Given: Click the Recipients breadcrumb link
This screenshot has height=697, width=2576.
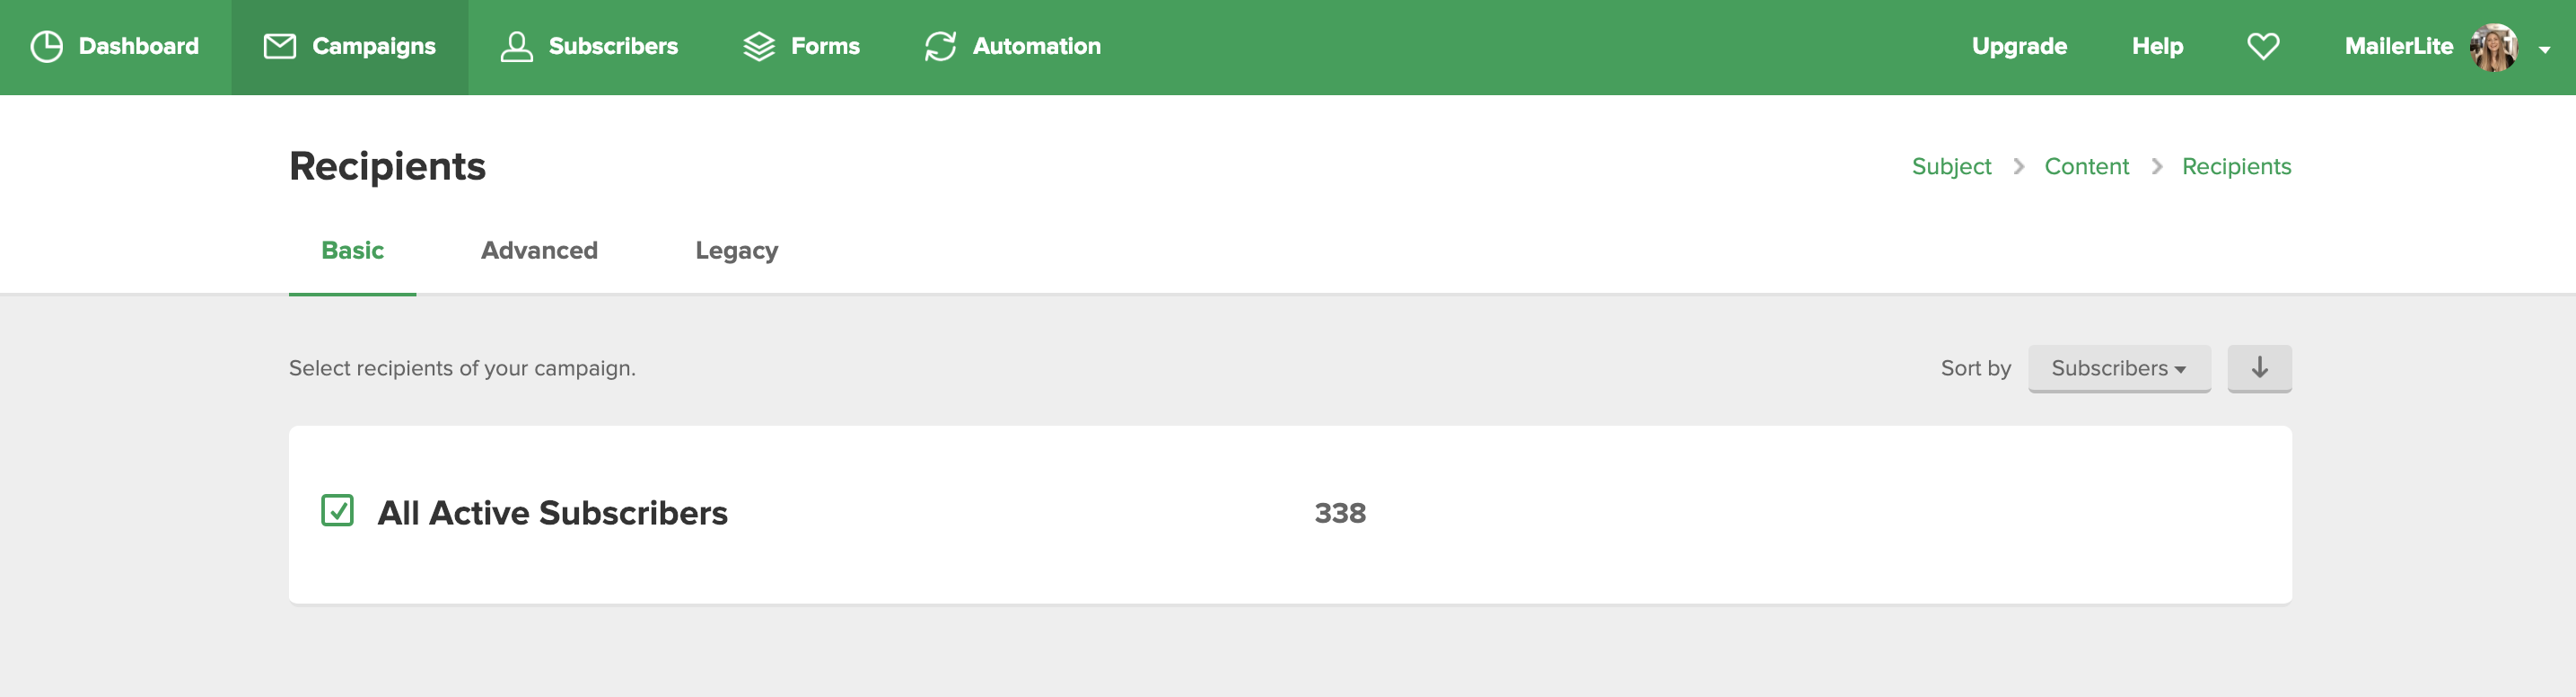Looking at the screenshot, I should 2236,167.
